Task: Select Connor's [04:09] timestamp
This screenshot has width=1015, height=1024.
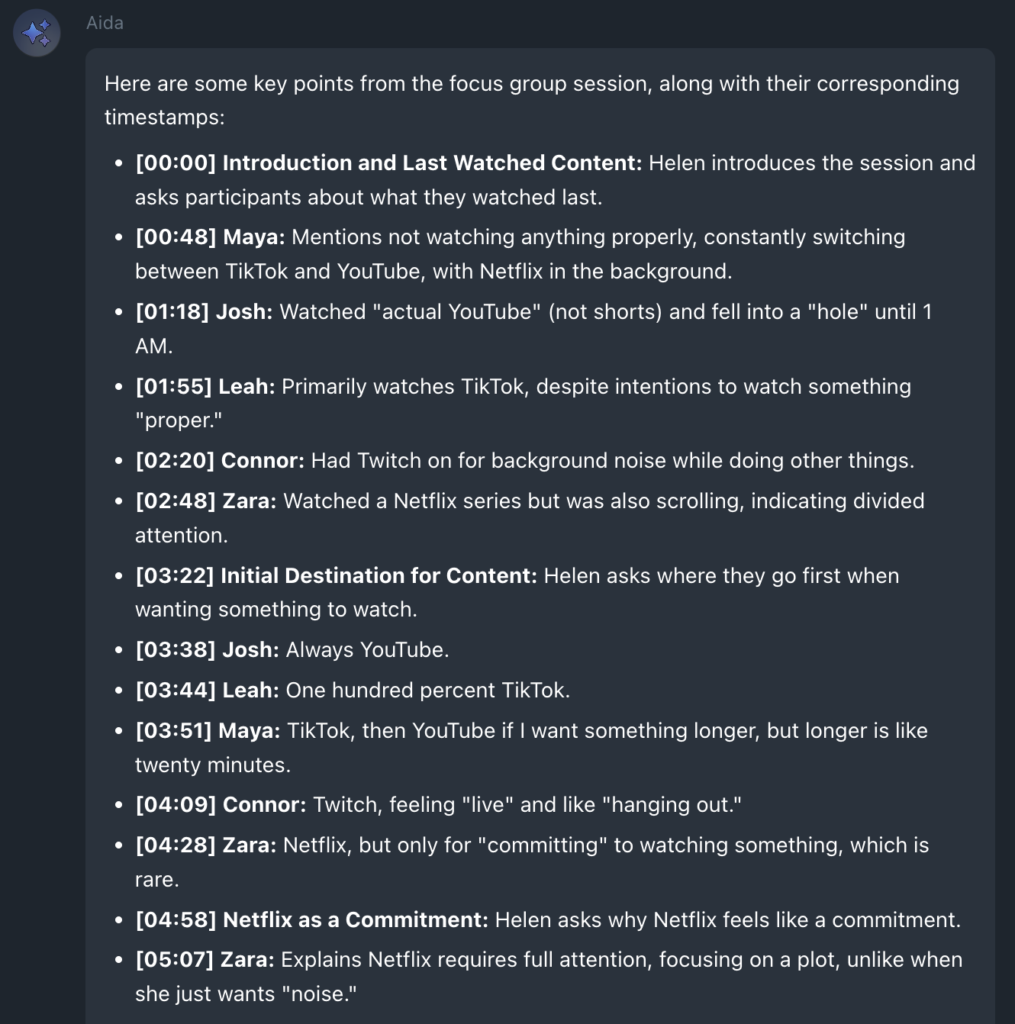Action: click(175, 805)
